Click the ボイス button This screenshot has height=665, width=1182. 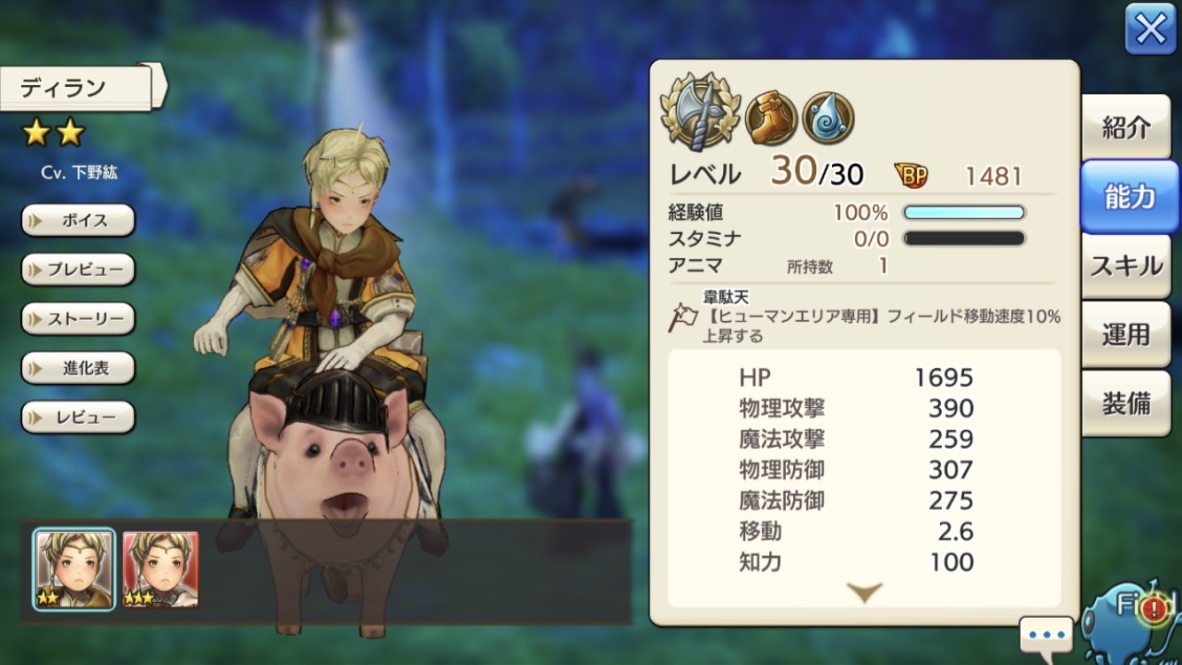click(78, 220)
